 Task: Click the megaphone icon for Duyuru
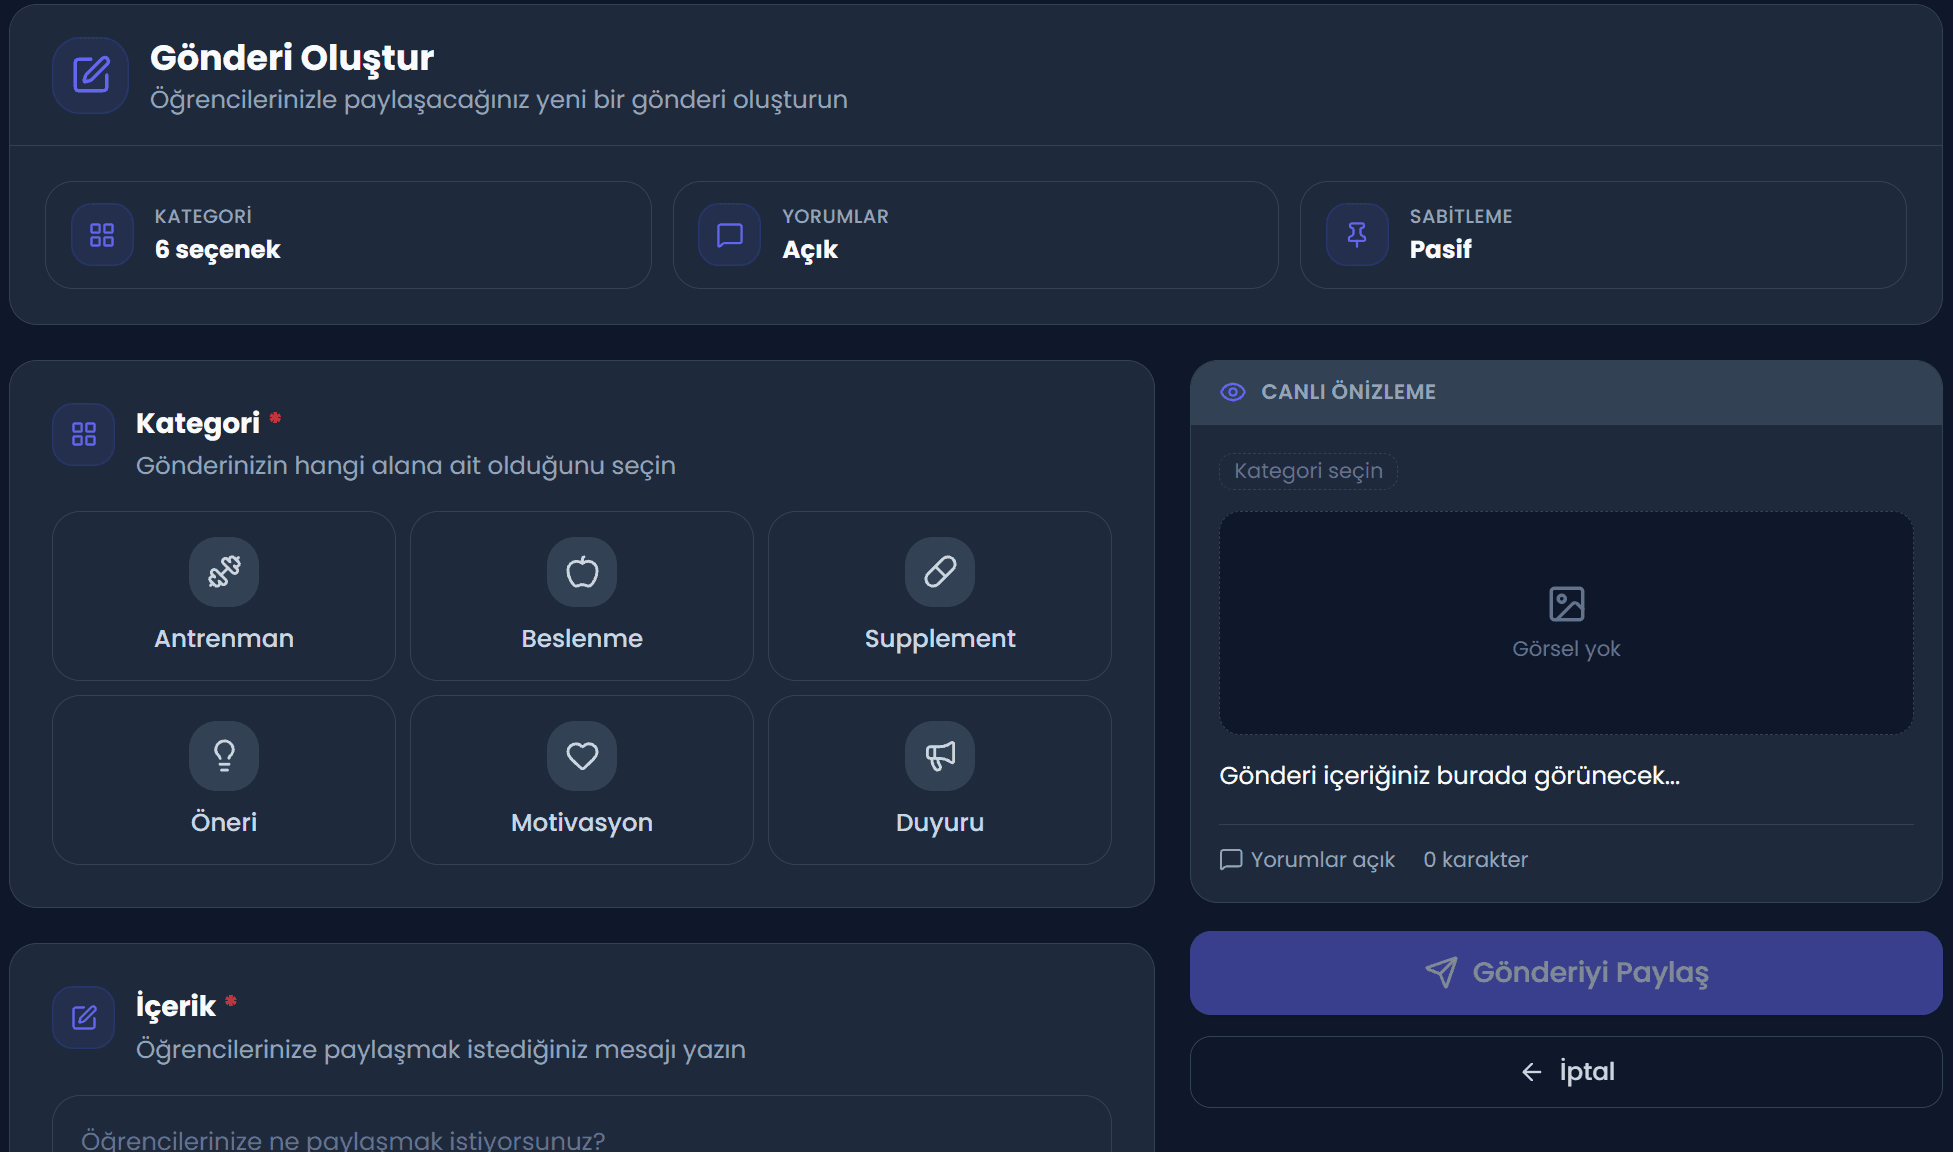940,756
